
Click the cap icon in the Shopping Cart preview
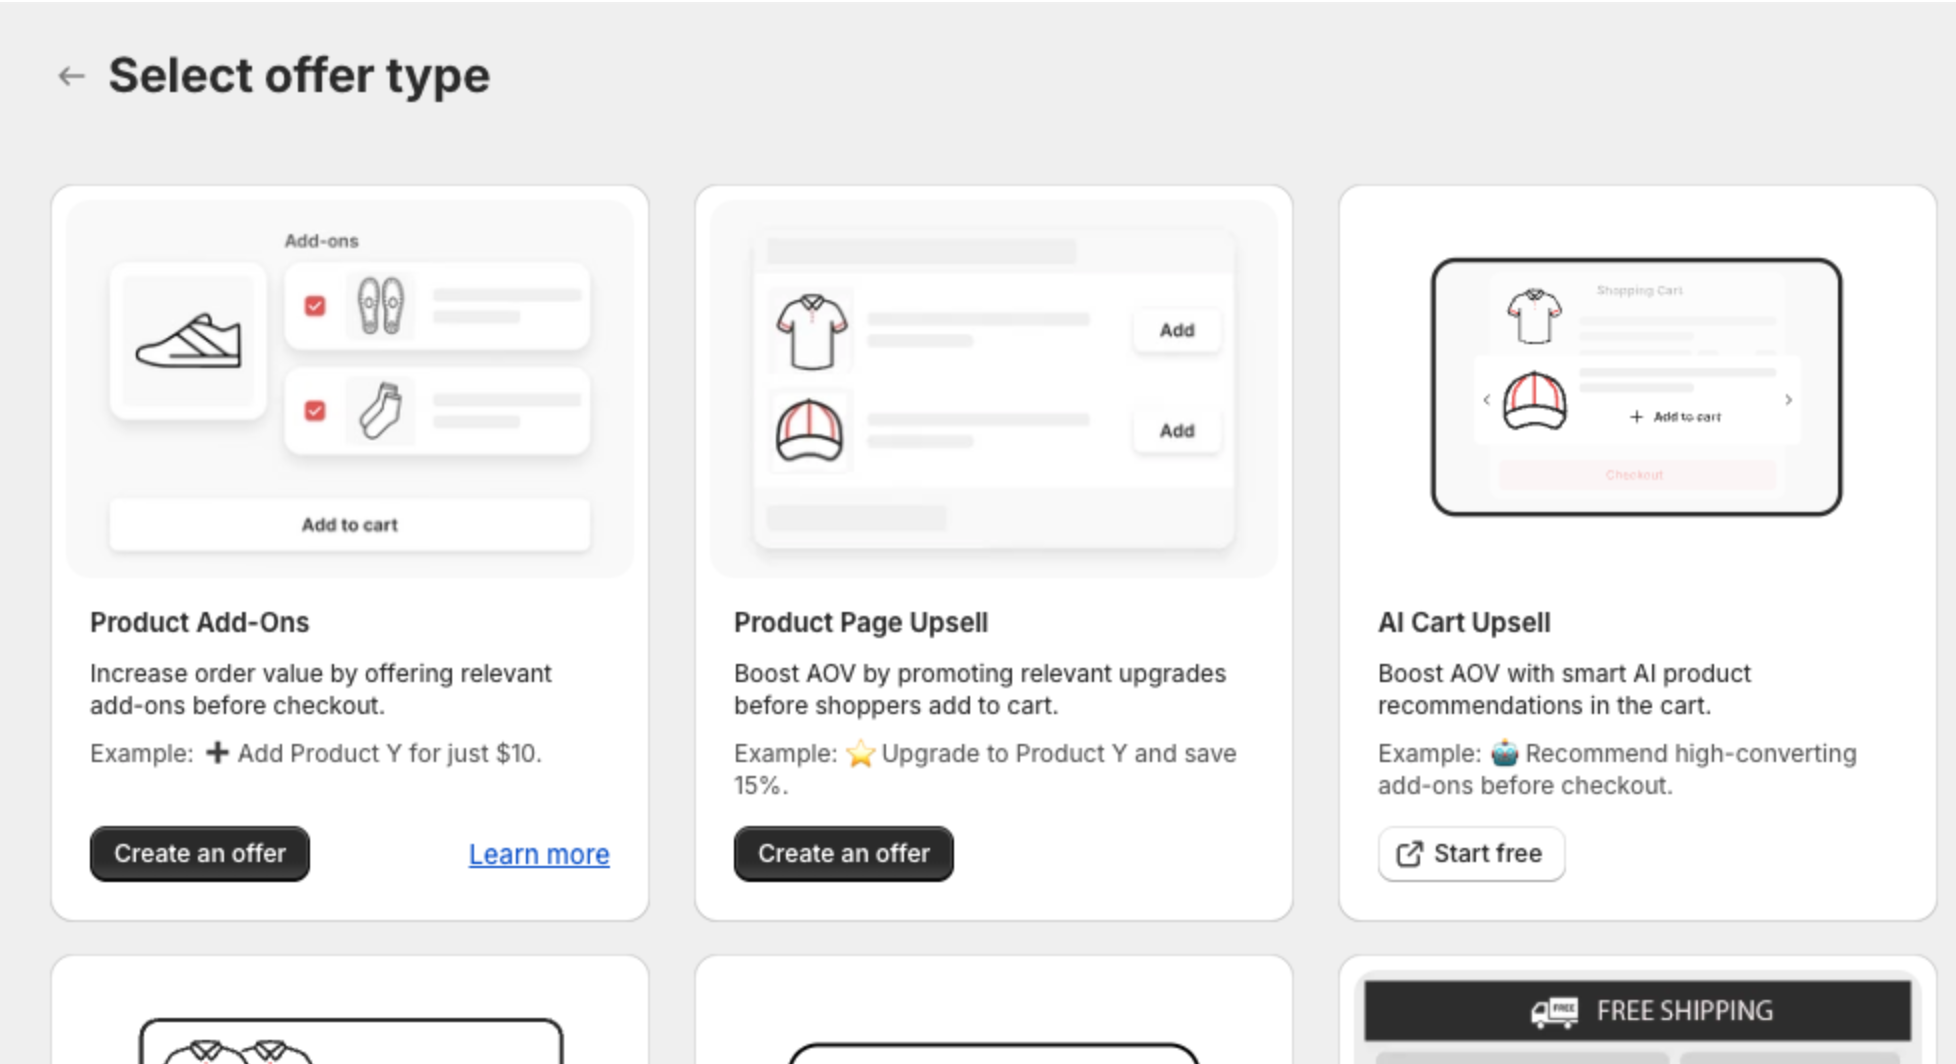click(1535, 400)
